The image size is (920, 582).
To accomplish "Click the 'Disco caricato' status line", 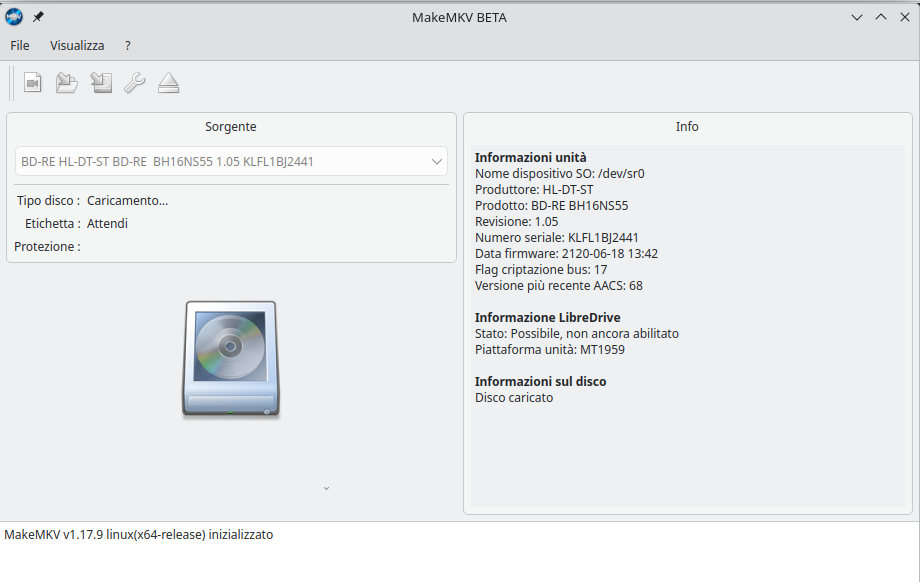I will 514,398.
